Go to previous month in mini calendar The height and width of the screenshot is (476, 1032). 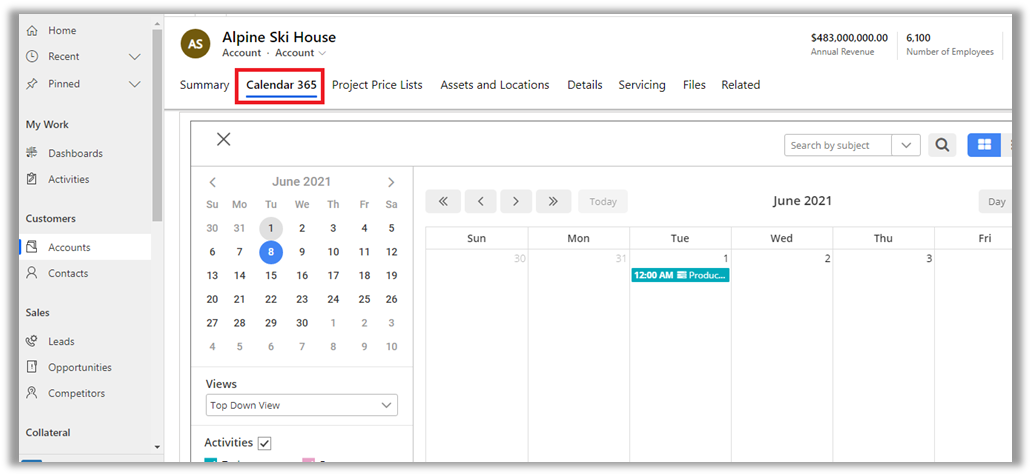point(212,182)
